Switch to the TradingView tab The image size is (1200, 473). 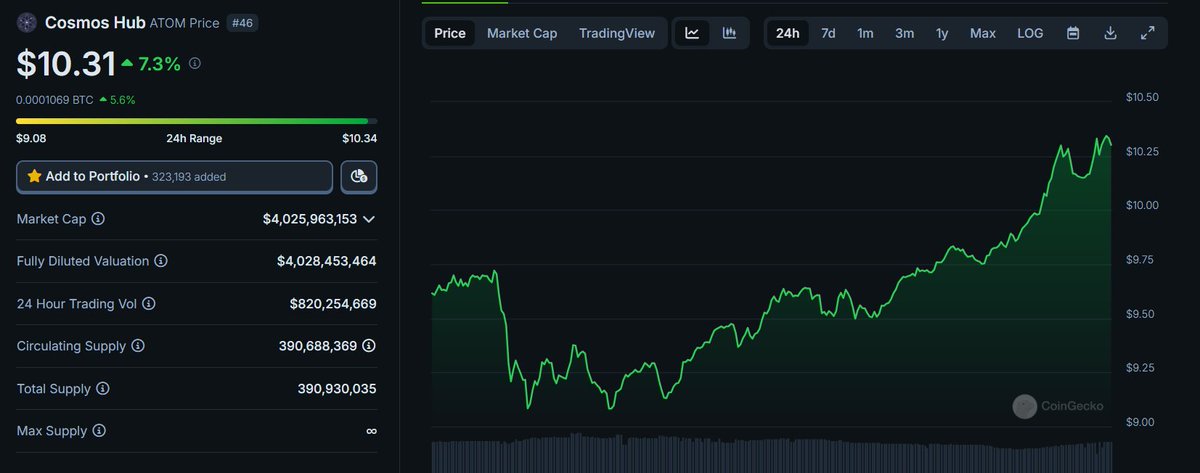617,33
